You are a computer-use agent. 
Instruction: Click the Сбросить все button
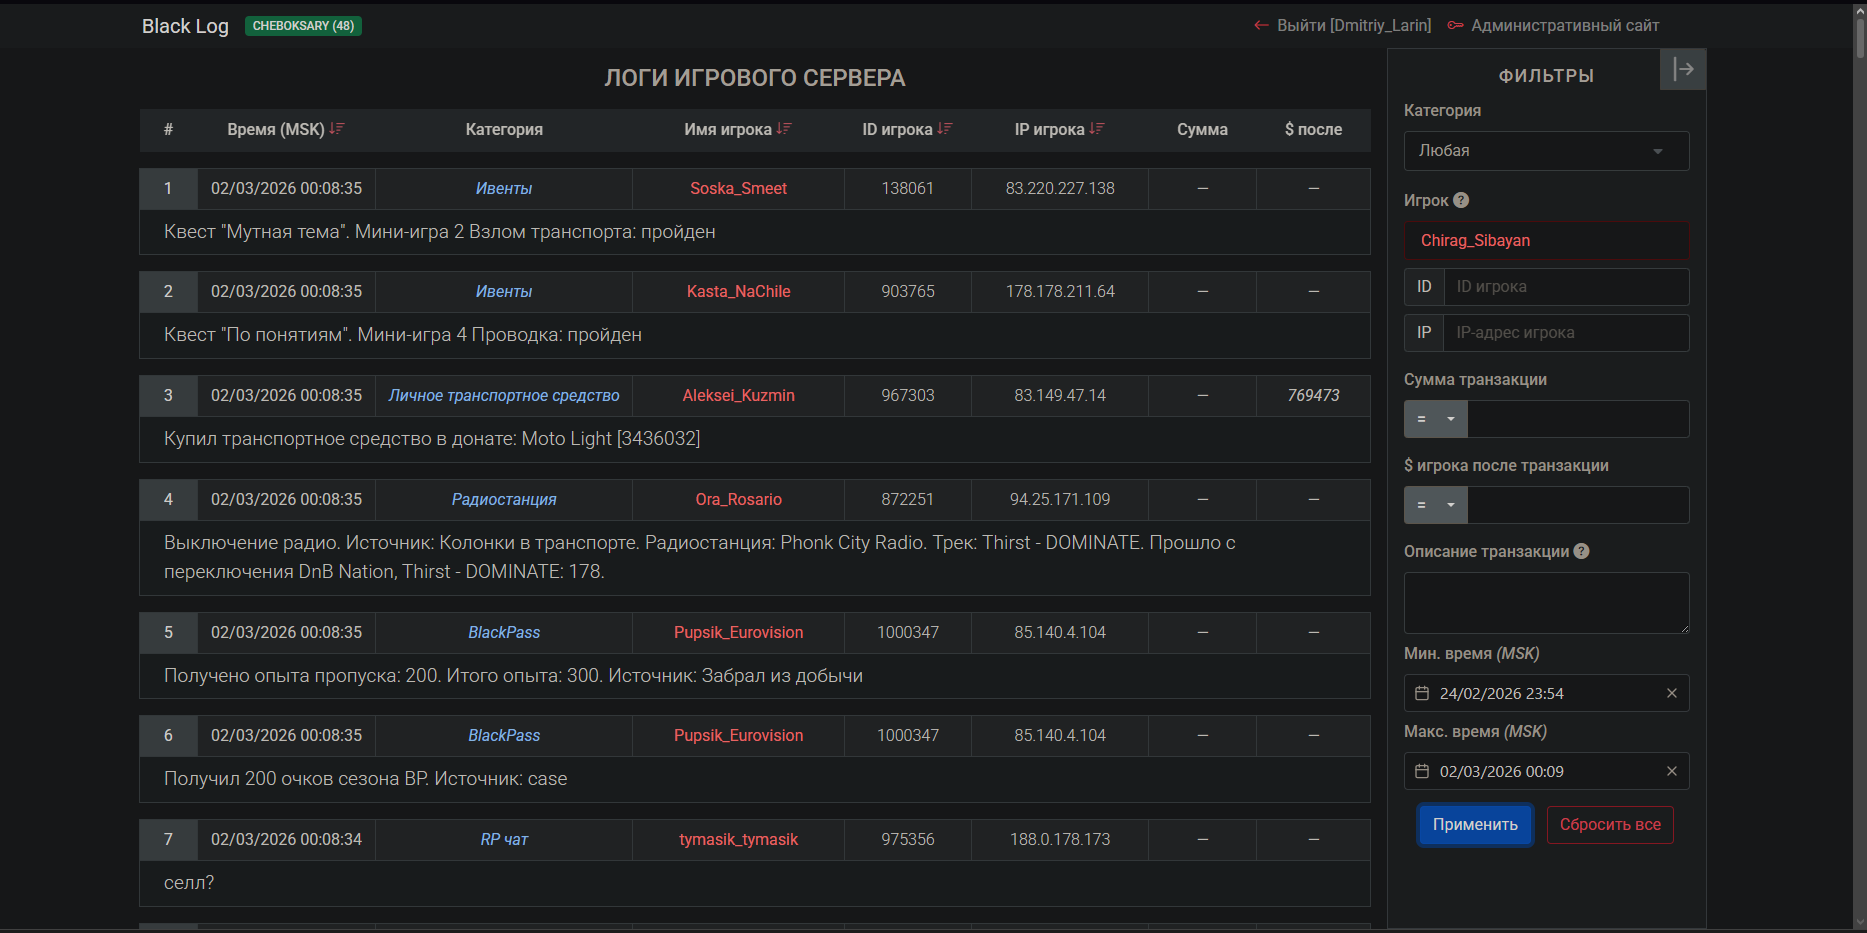(x=1610, y=825)
